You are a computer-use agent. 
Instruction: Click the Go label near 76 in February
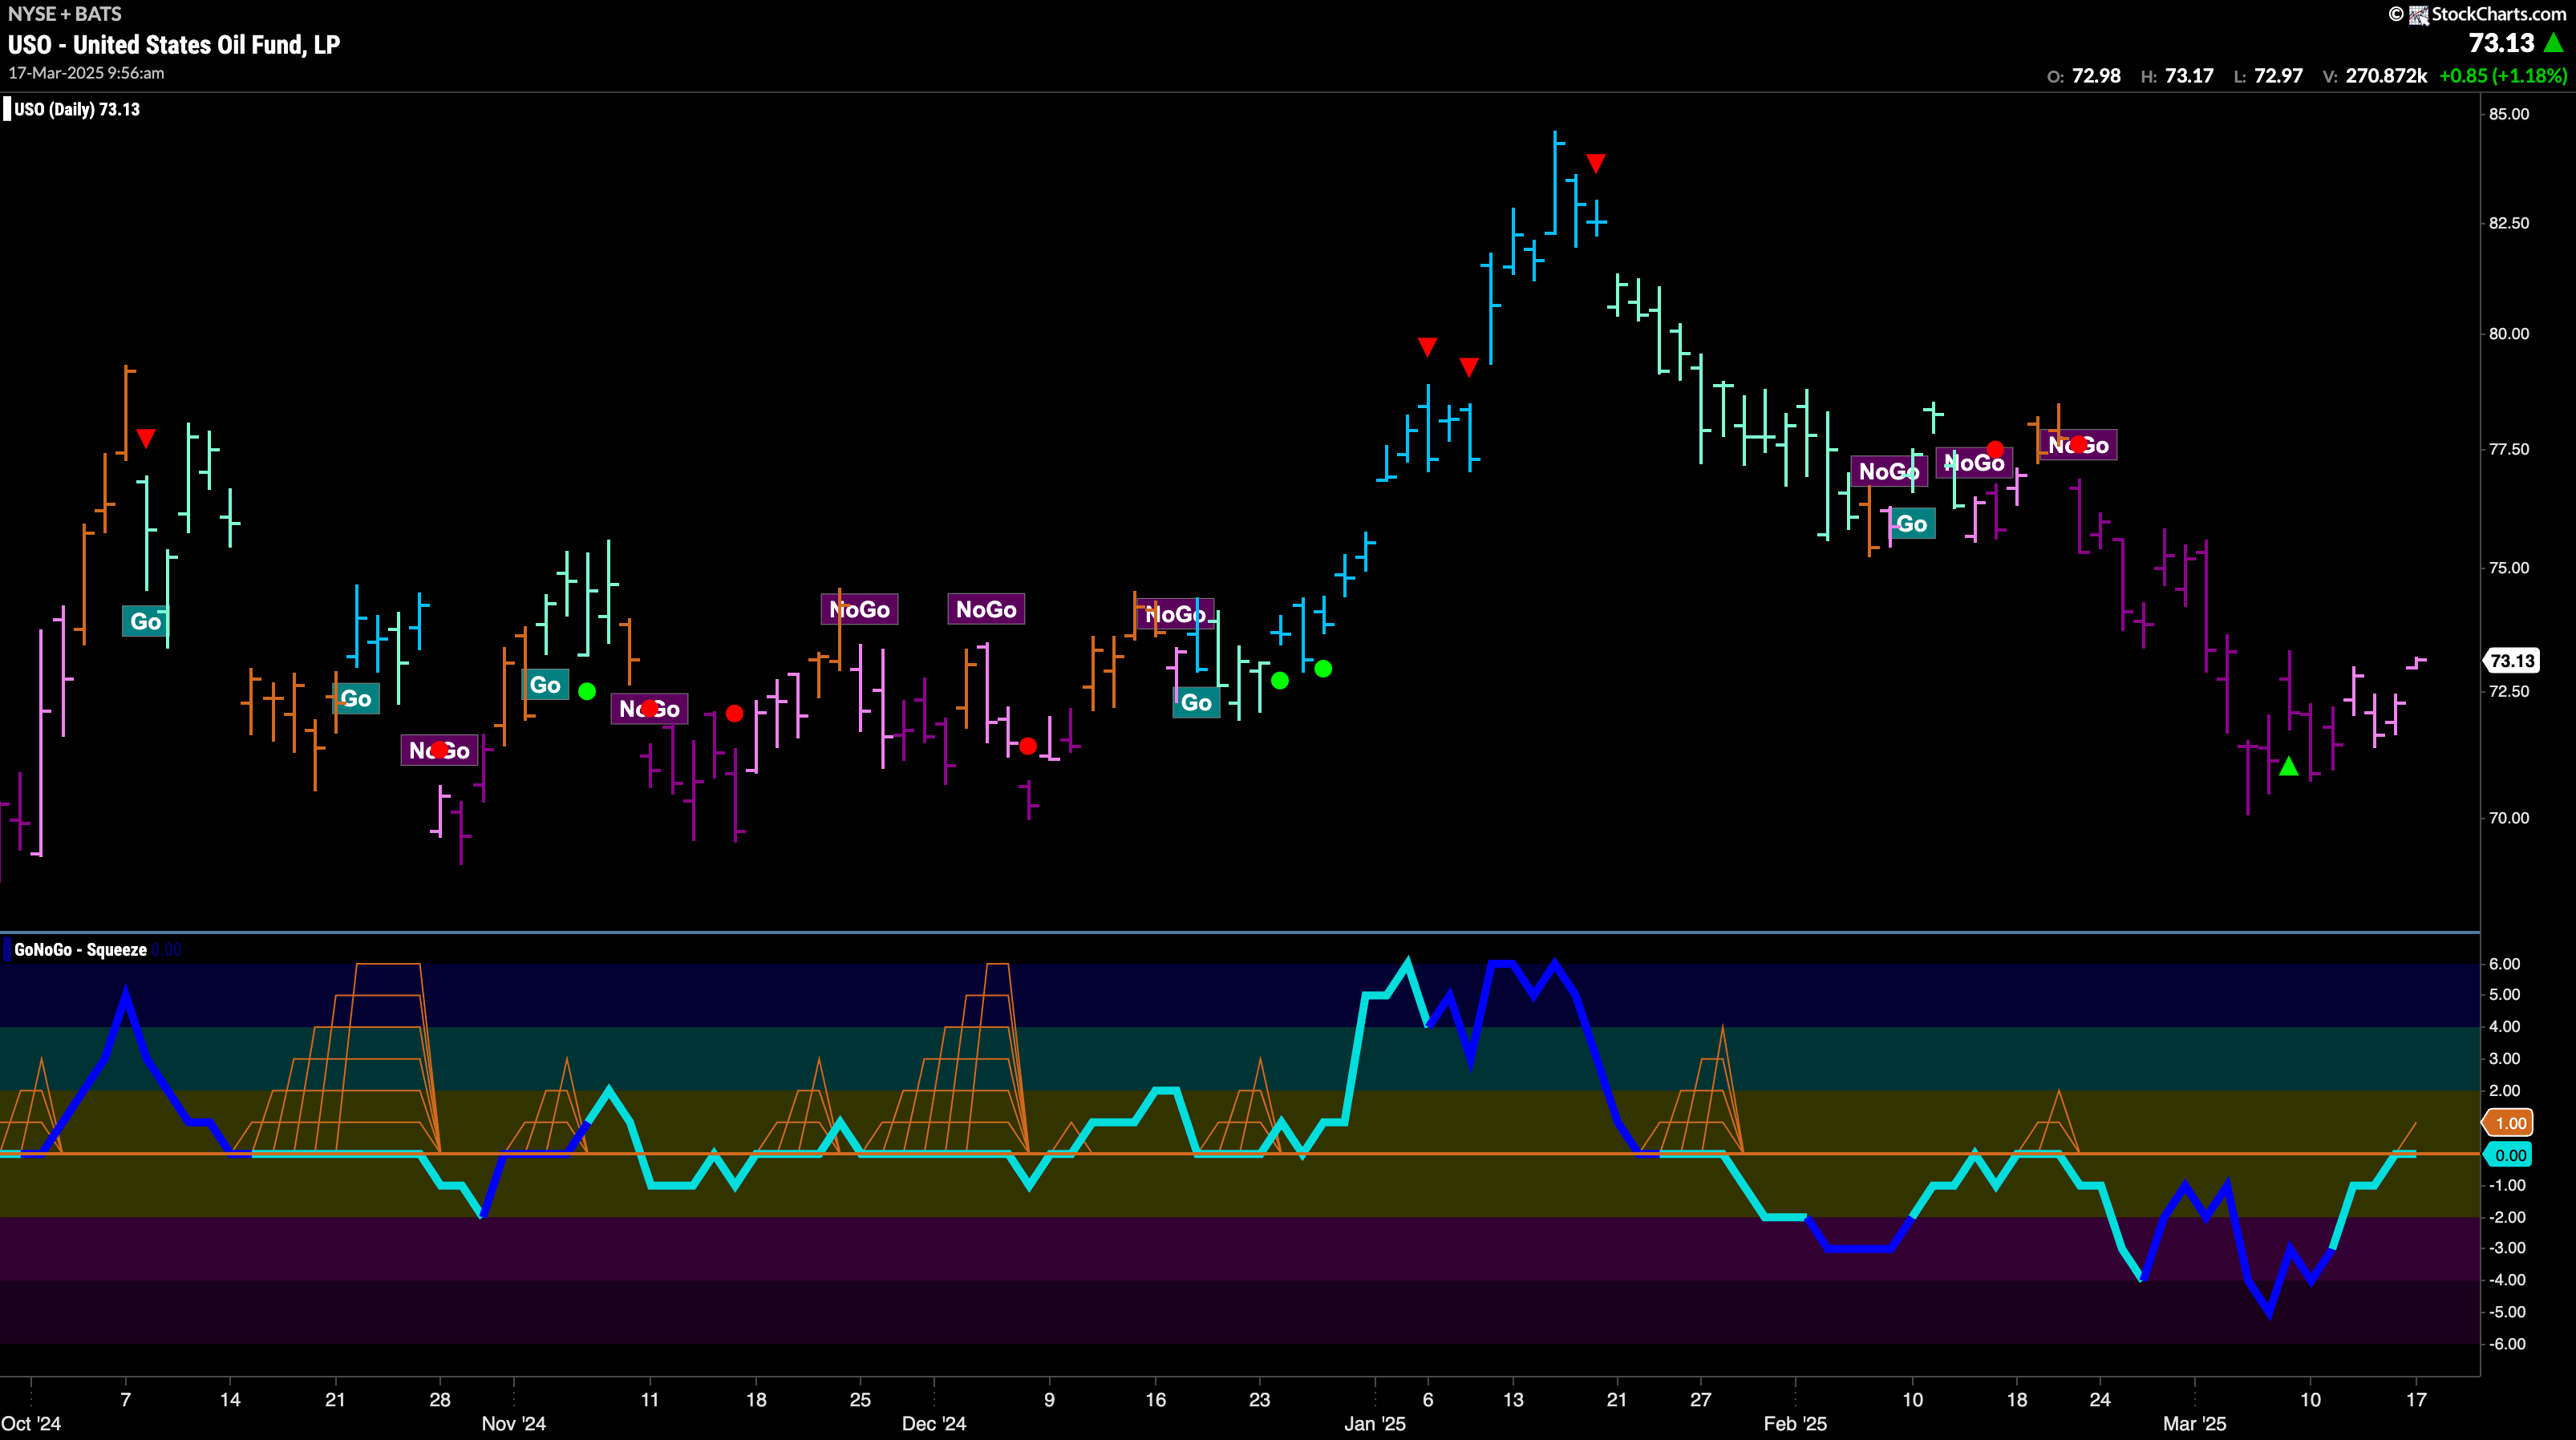click(x=1912, y=524)
